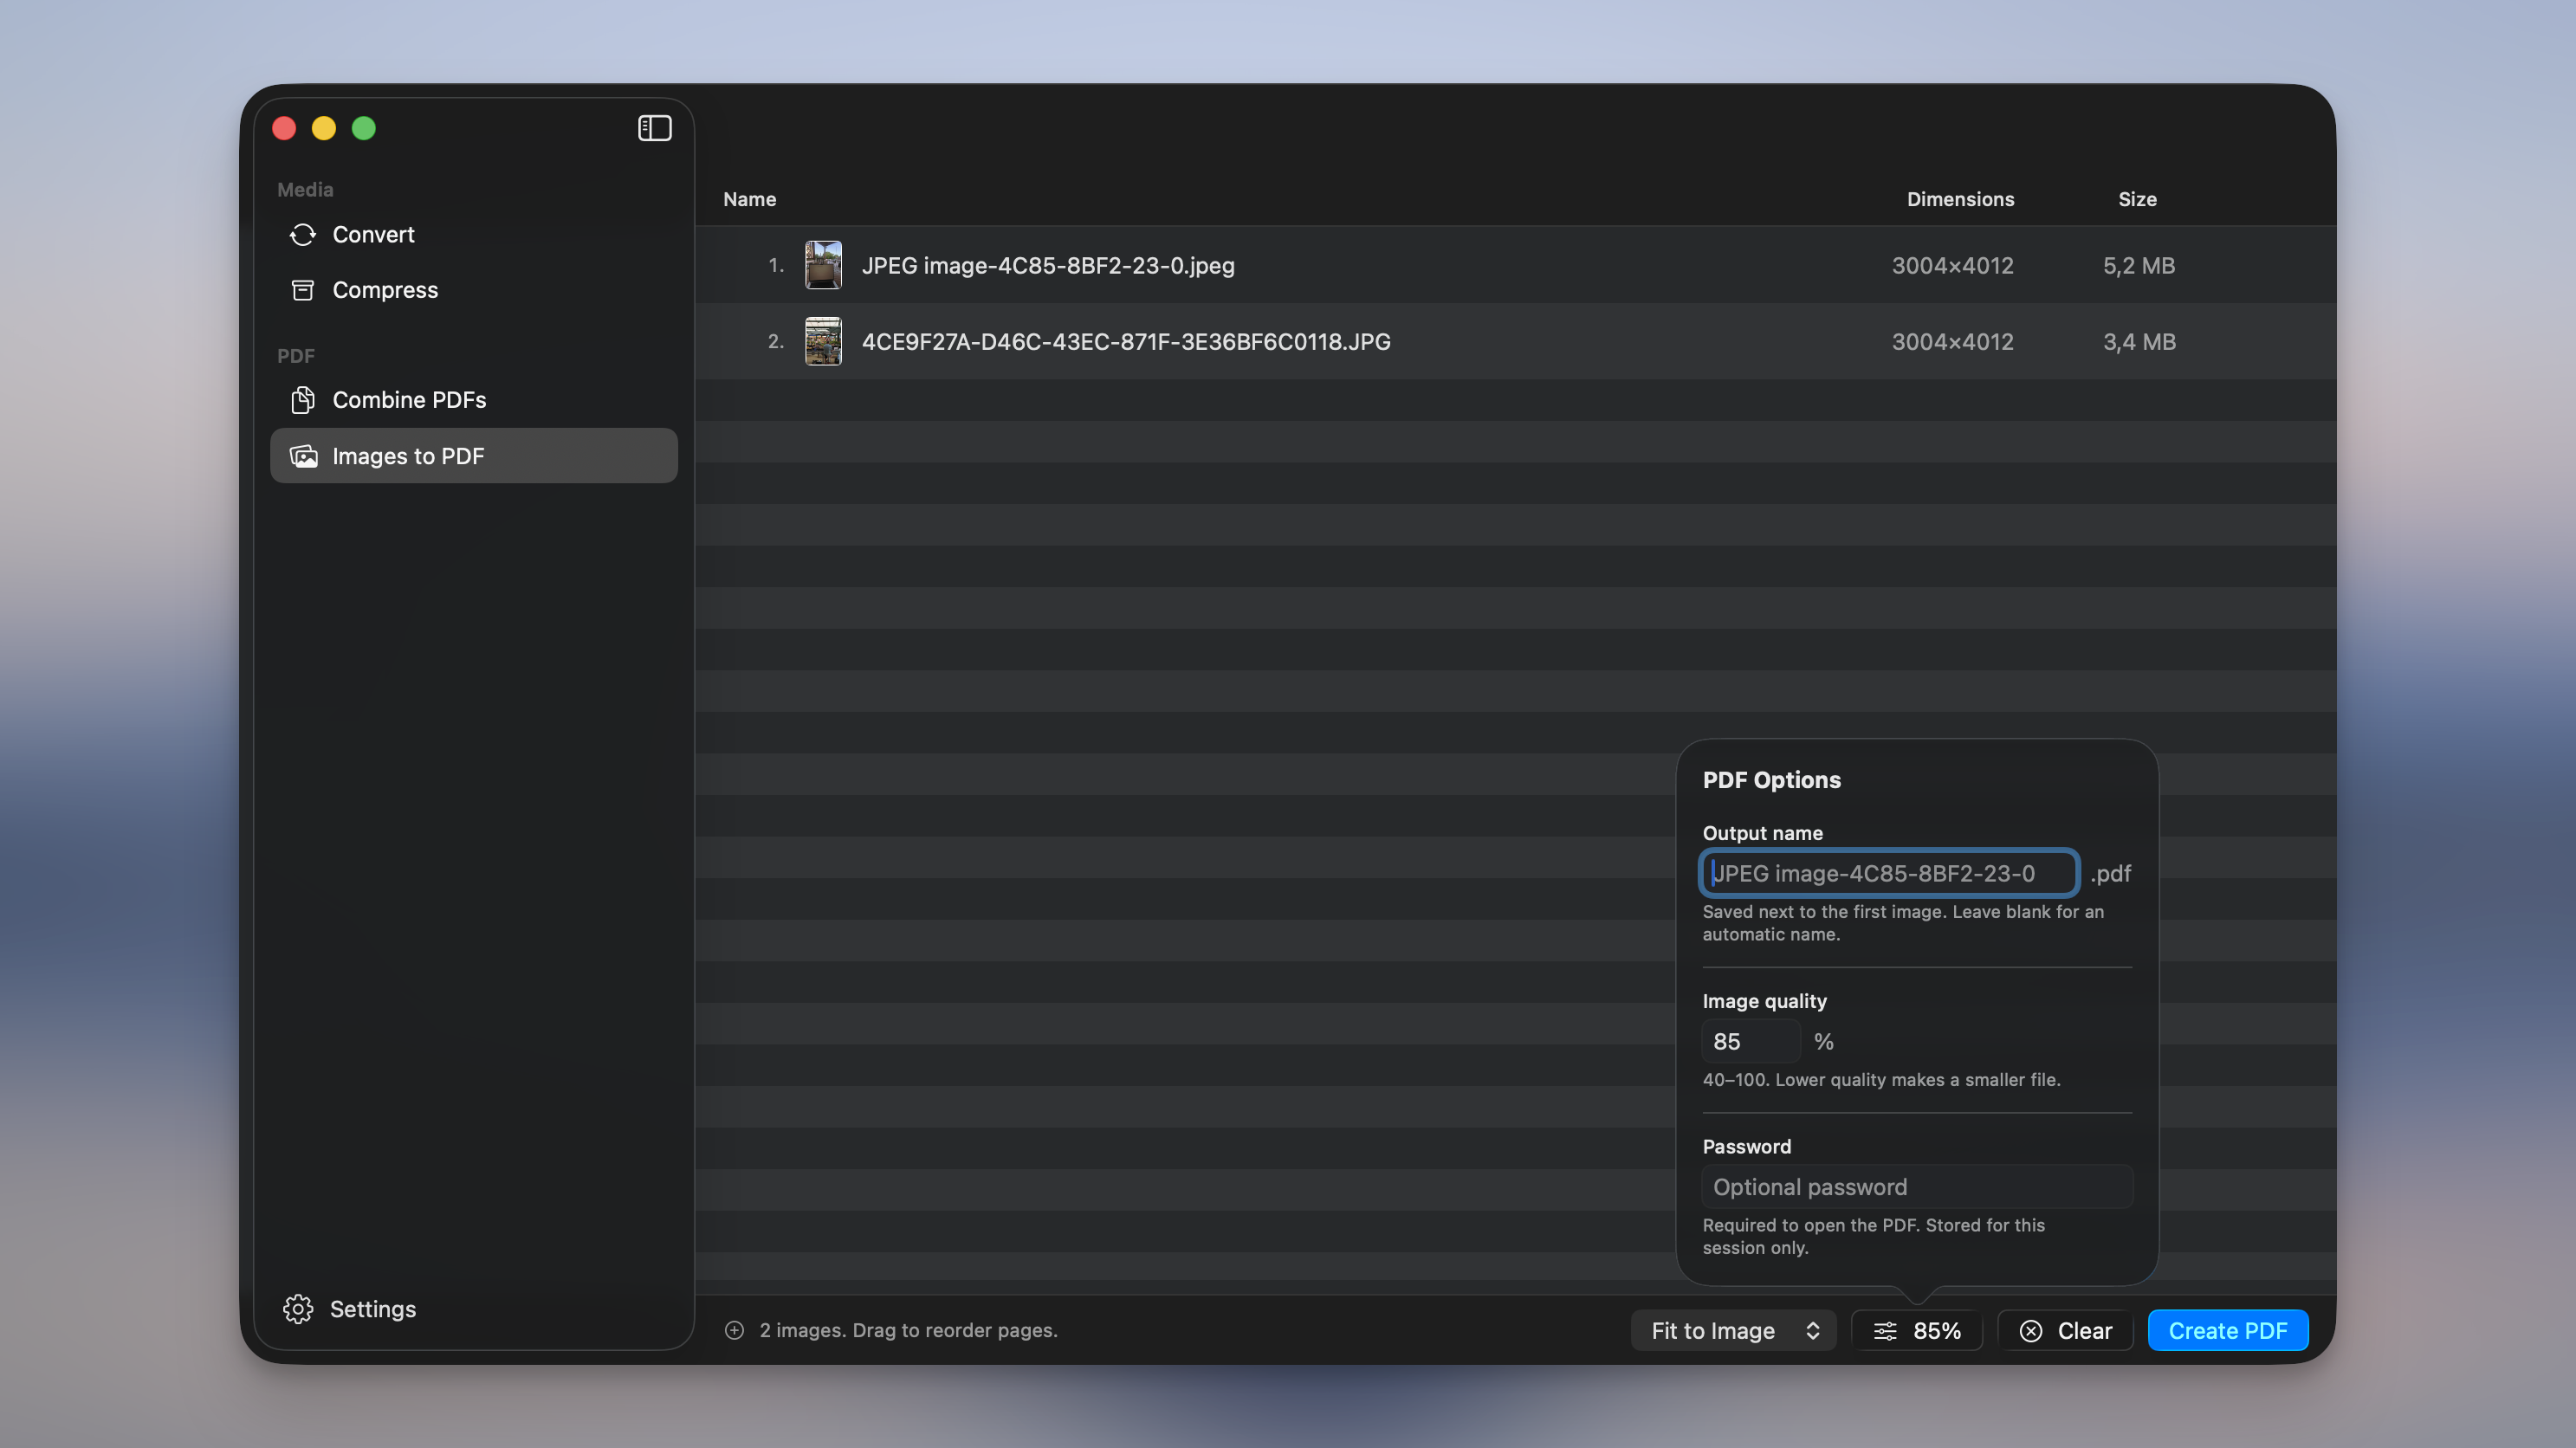The height and width of the screenshot is (1448, 2576).
Task: Open Settings at sidebar bottom
Action: (350, 1309)
